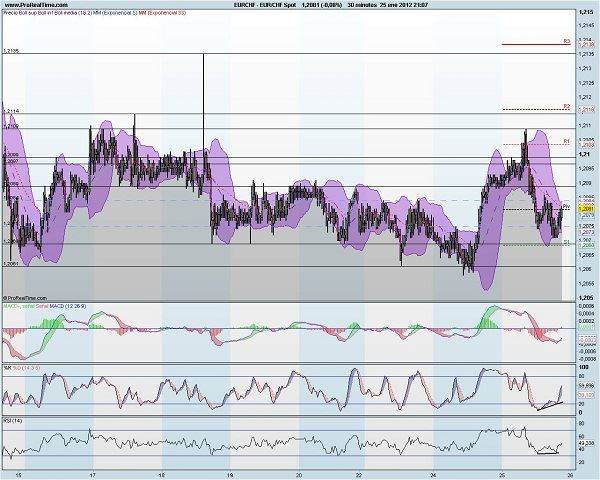Click the R1 resistance pivot line label
Screen dimensions: 600x480
tap(567, 141)
